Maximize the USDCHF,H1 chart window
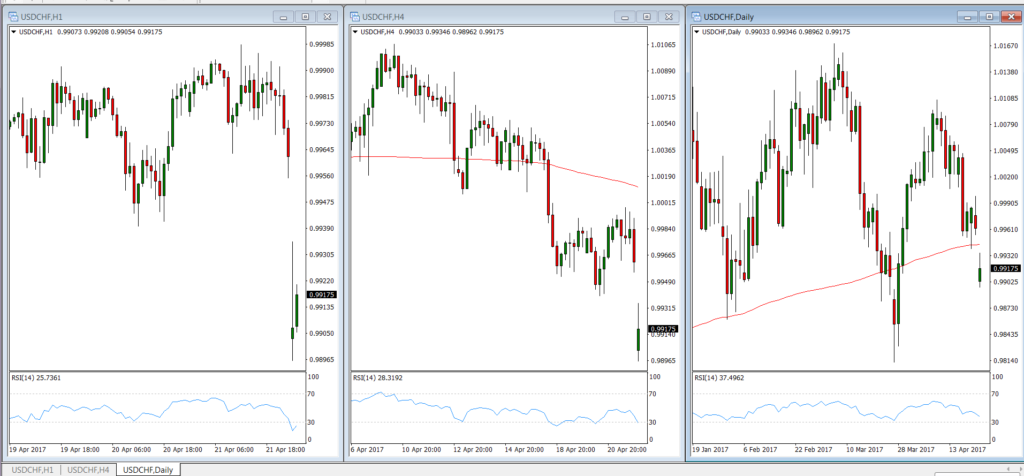 coord(305,17)
